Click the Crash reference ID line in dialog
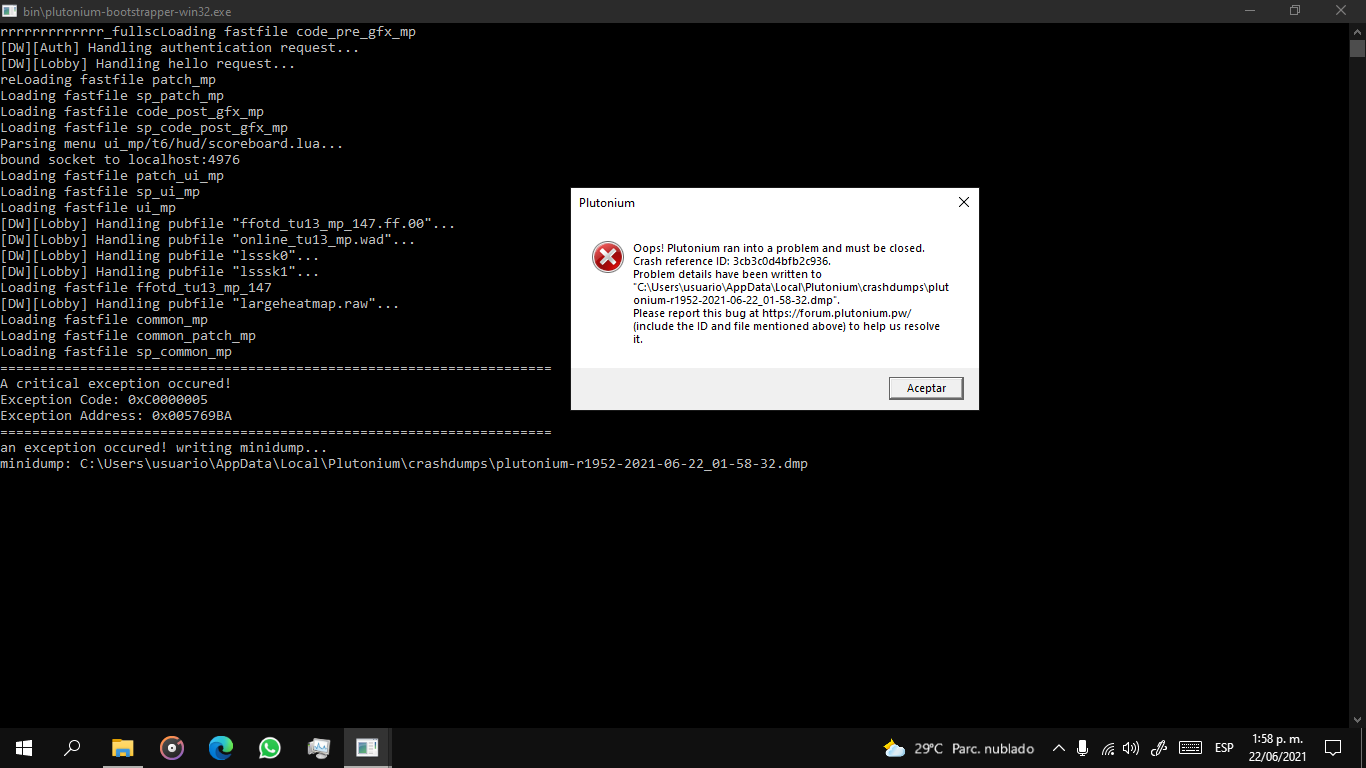The image size is (1366, 768). [732, 261]
